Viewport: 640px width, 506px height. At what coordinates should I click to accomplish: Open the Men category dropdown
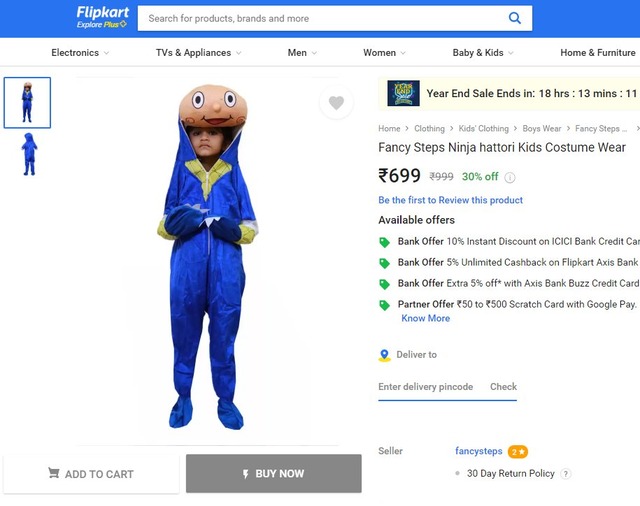pos(302,53)
